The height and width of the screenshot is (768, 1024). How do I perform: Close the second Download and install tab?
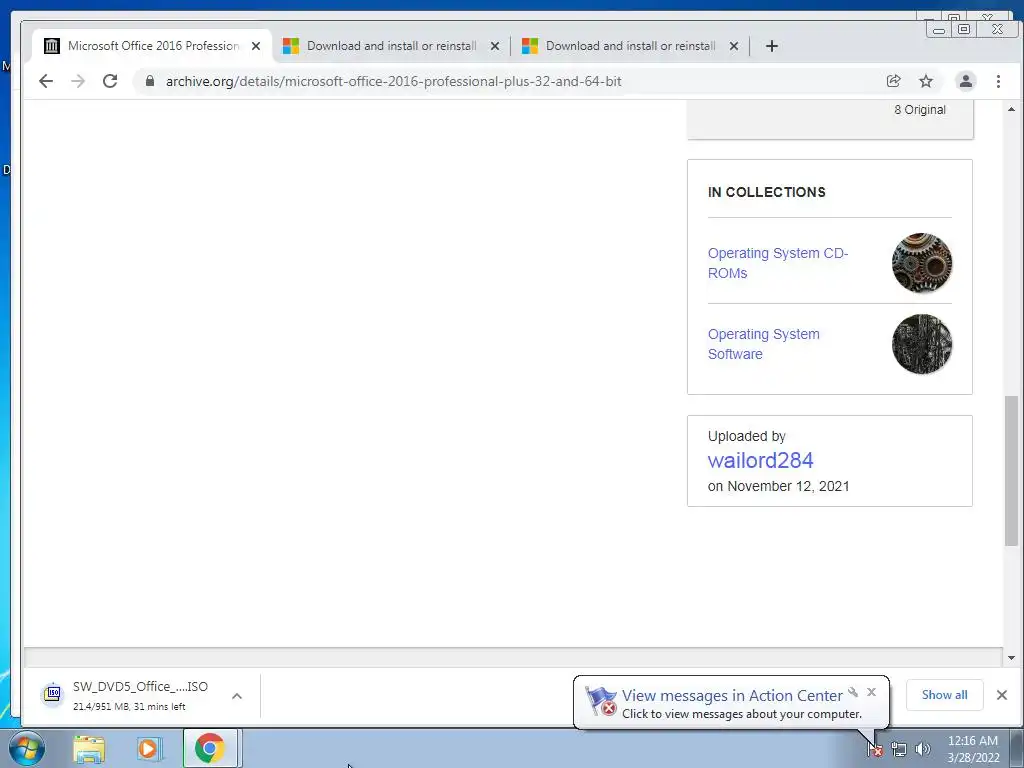(x=495, y=46)
